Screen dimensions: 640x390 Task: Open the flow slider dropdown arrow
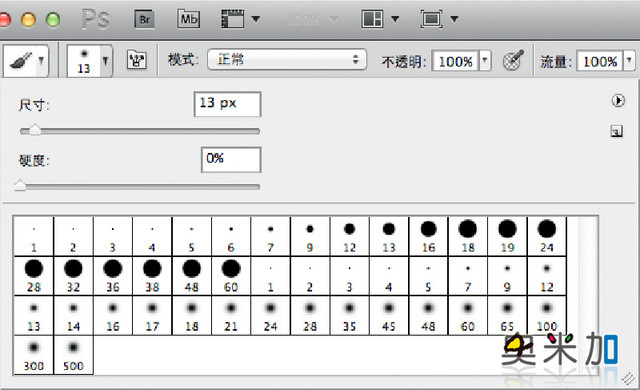629,61
